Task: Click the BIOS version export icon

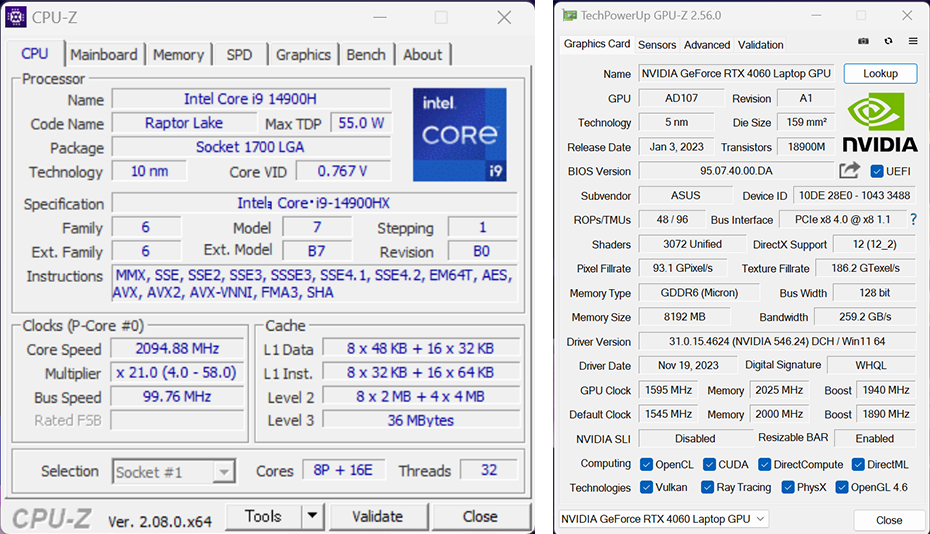Action: 849,171
